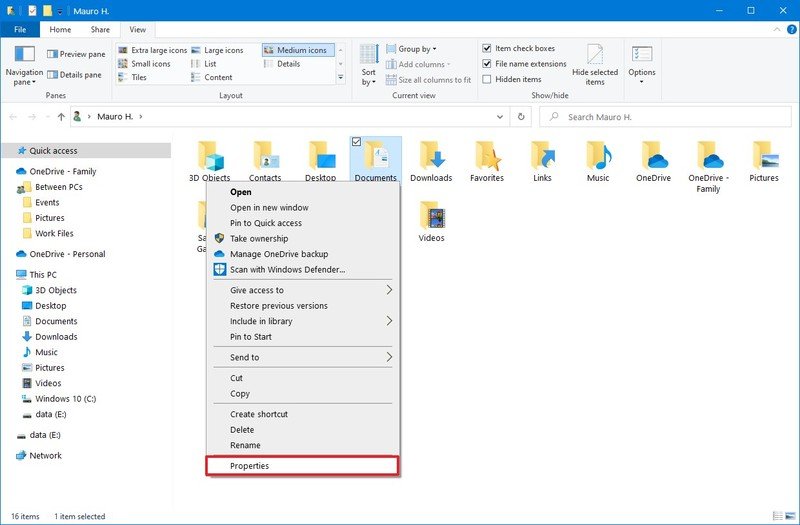Expand the Group by dropdown
Image resolution: width=800 pixels, height=525 pixels.
pos(417,49)
